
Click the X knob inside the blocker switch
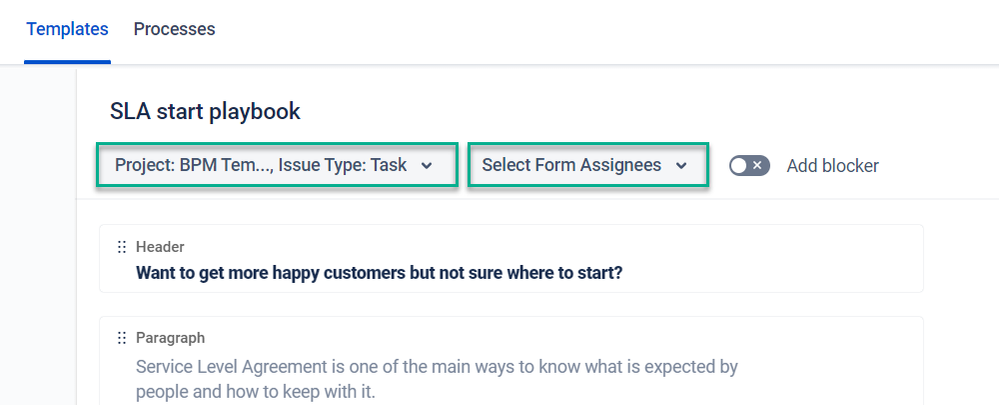pos(758,166)
